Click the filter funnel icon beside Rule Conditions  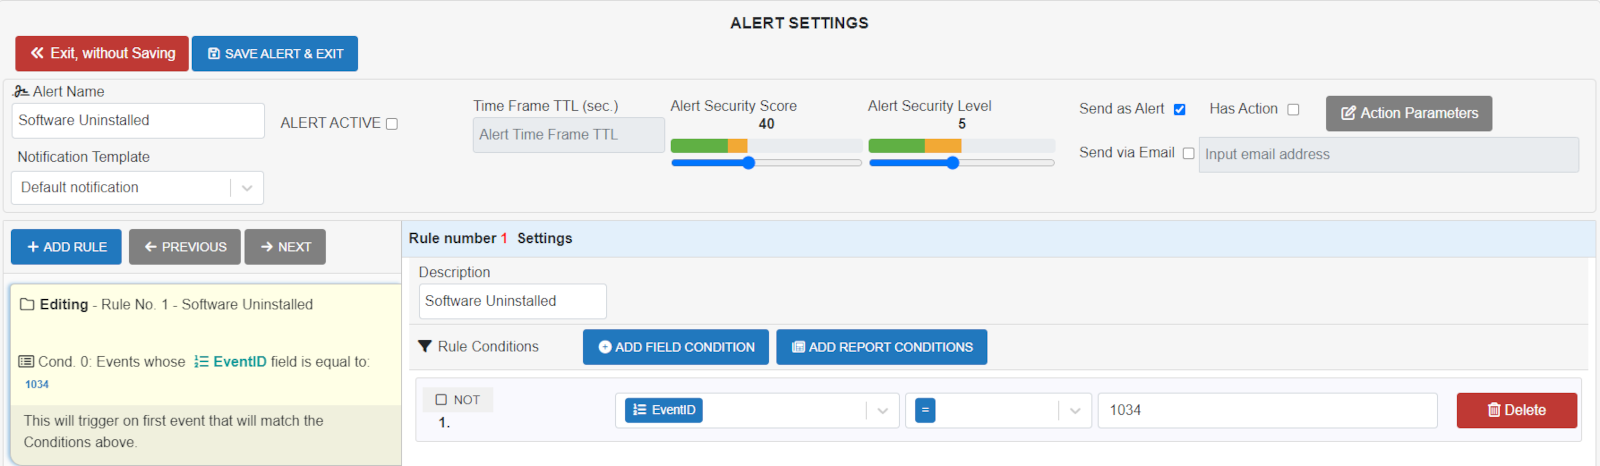(425, 347)
